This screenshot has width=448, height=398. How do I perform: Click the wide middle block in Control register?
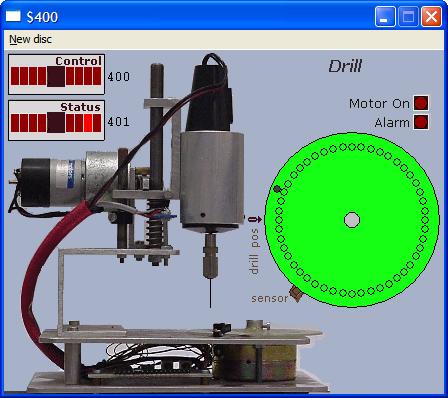[56, 76]
